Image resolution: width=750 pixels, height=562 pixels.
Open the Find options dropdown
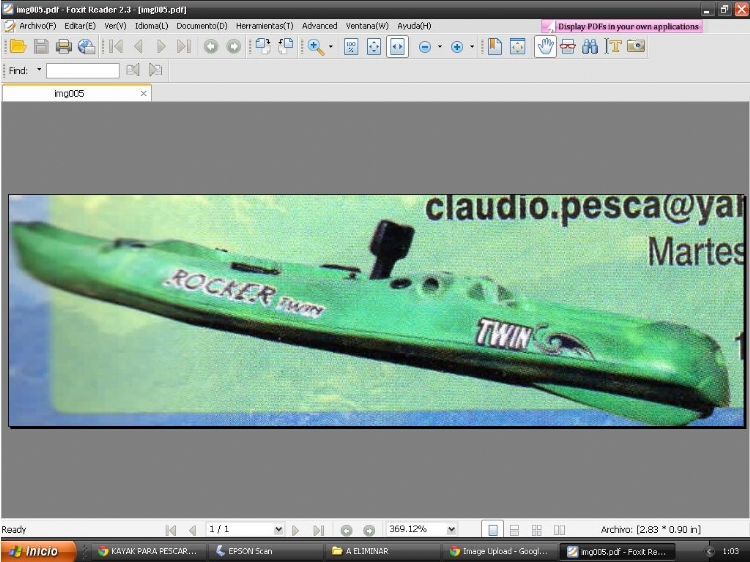[x=39, y=70]
